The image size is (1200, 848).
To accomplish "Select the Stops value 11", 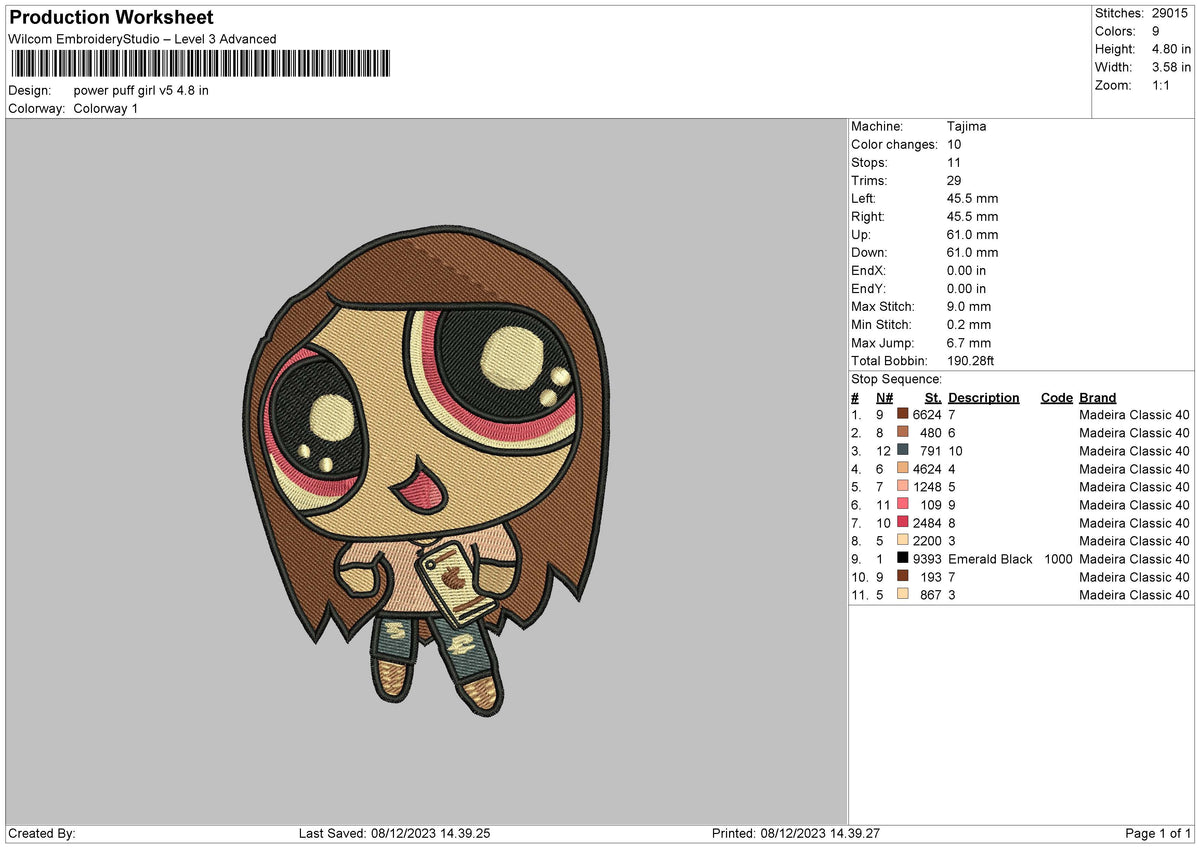I will pyautogui.click(x=954, y=162).
